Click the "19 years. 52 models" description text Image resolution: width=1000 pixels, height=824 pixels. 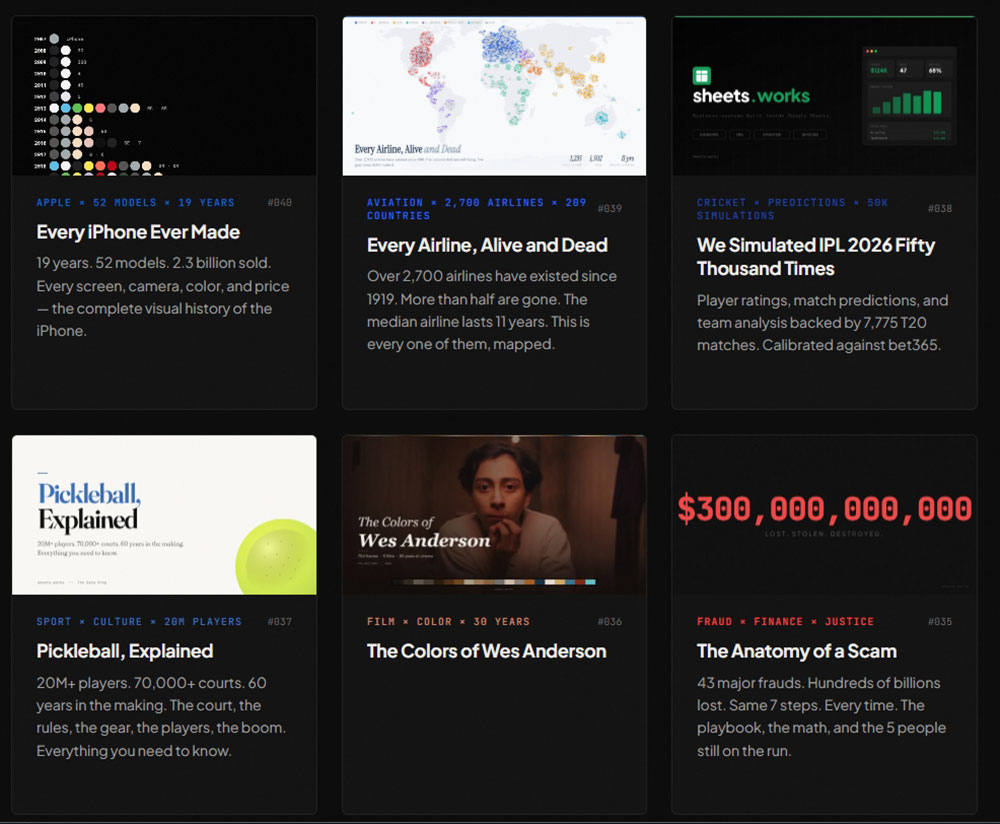(154, 264)
